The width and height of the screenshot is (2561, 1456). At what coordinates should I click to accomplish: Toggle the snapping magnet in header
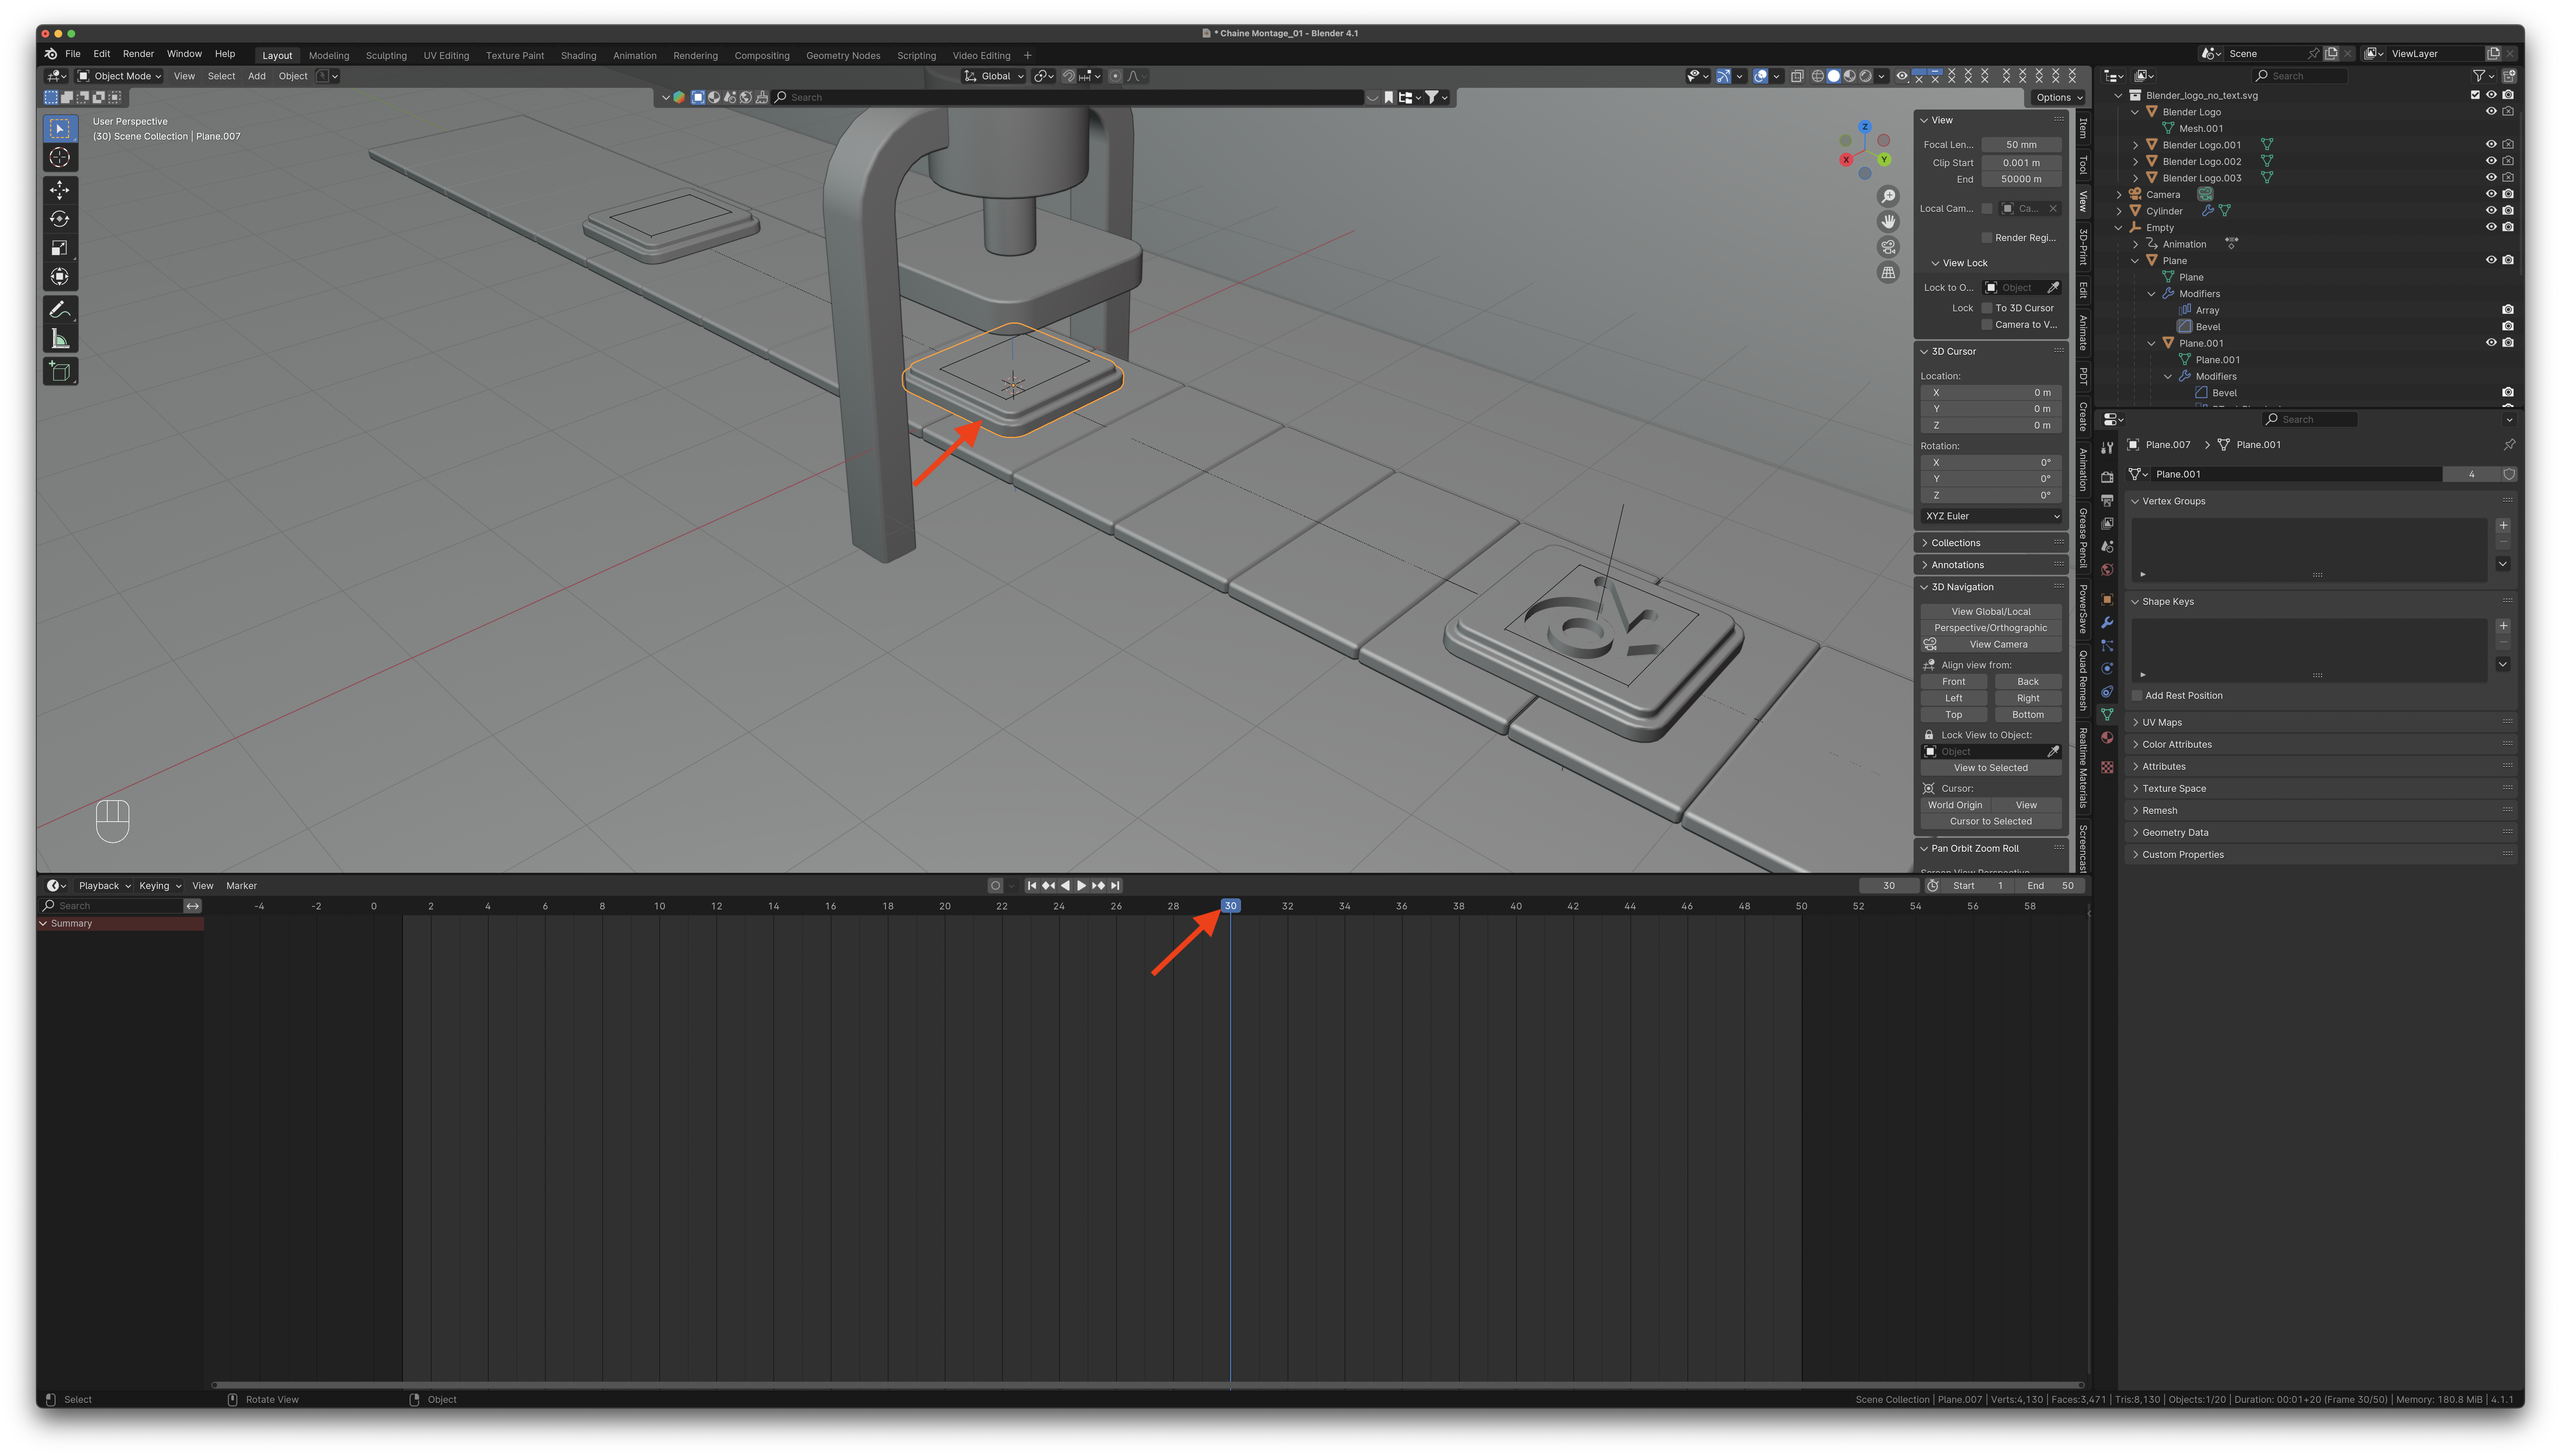(x=1069, y=76)
